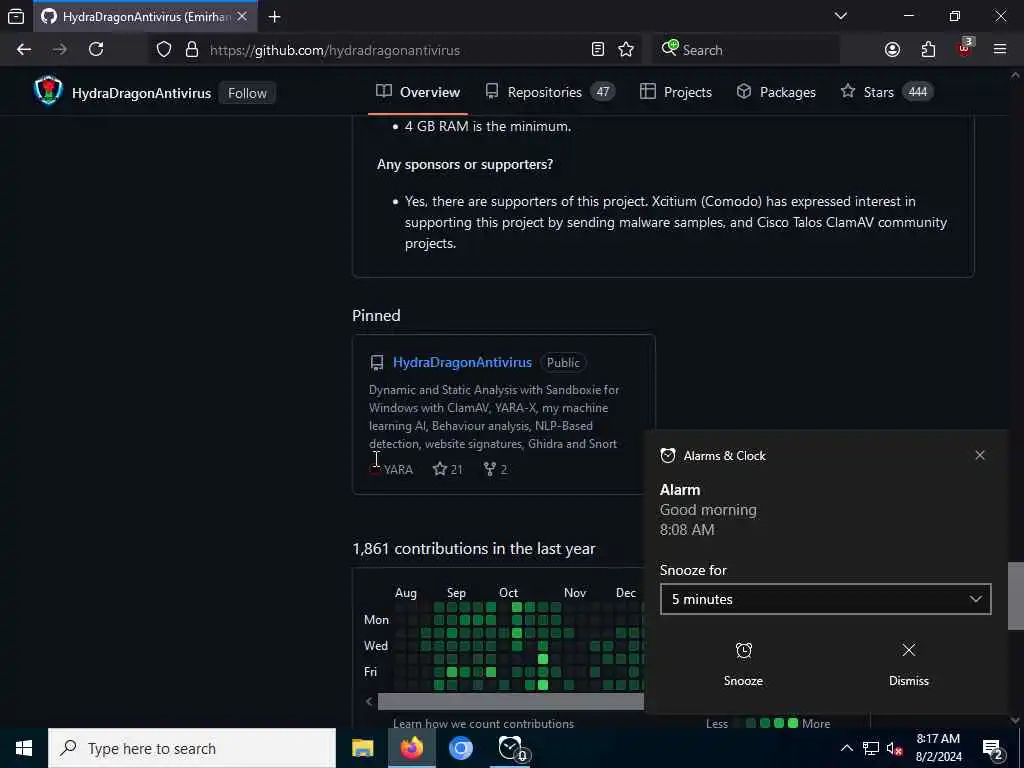Close the Alarms & Clock notification
Image resolution: width=1024 pixels, height=768 pixels.
point(980,455)
